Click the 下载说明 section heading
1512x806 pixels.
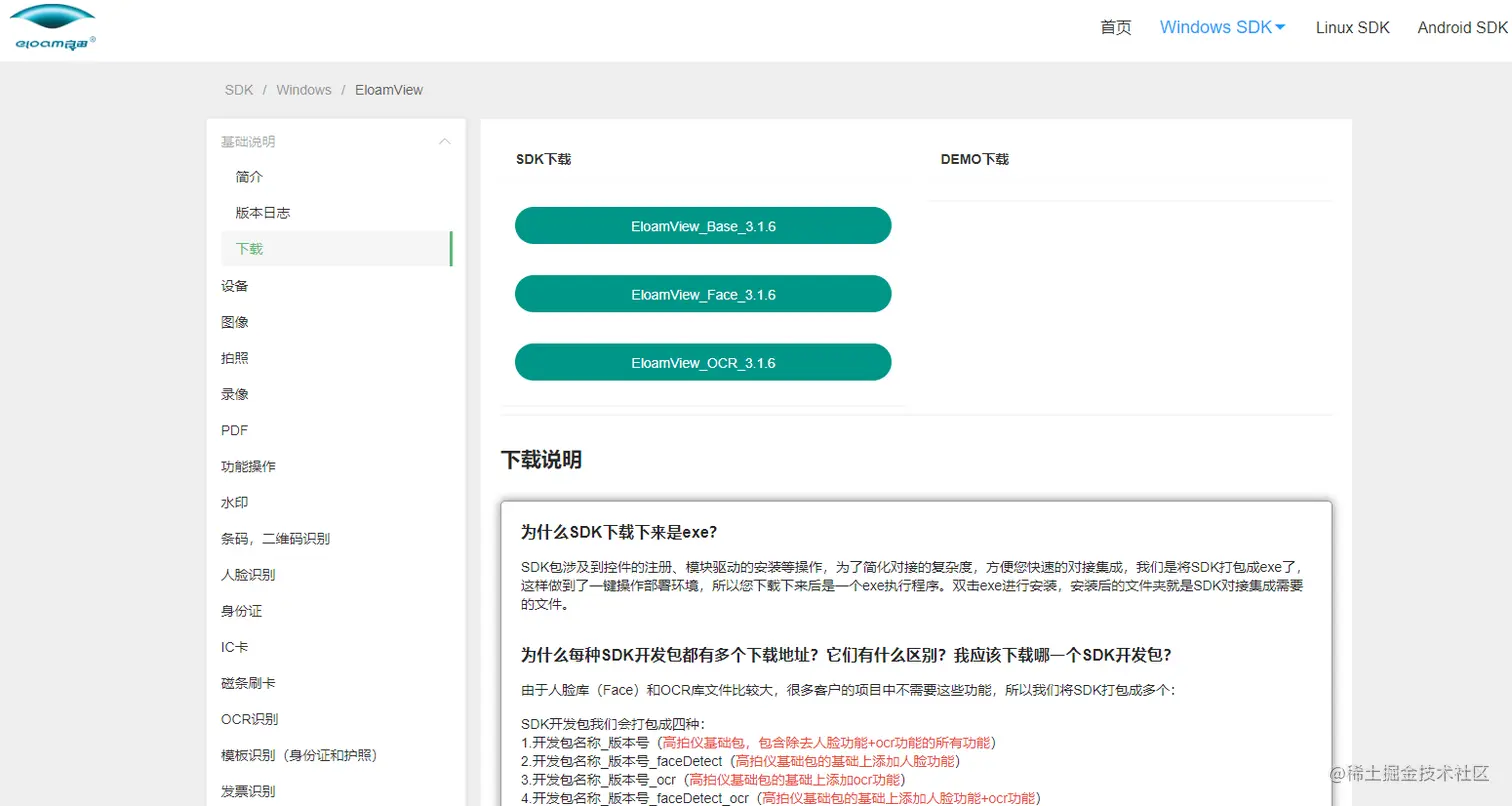(x=541, y=460)
